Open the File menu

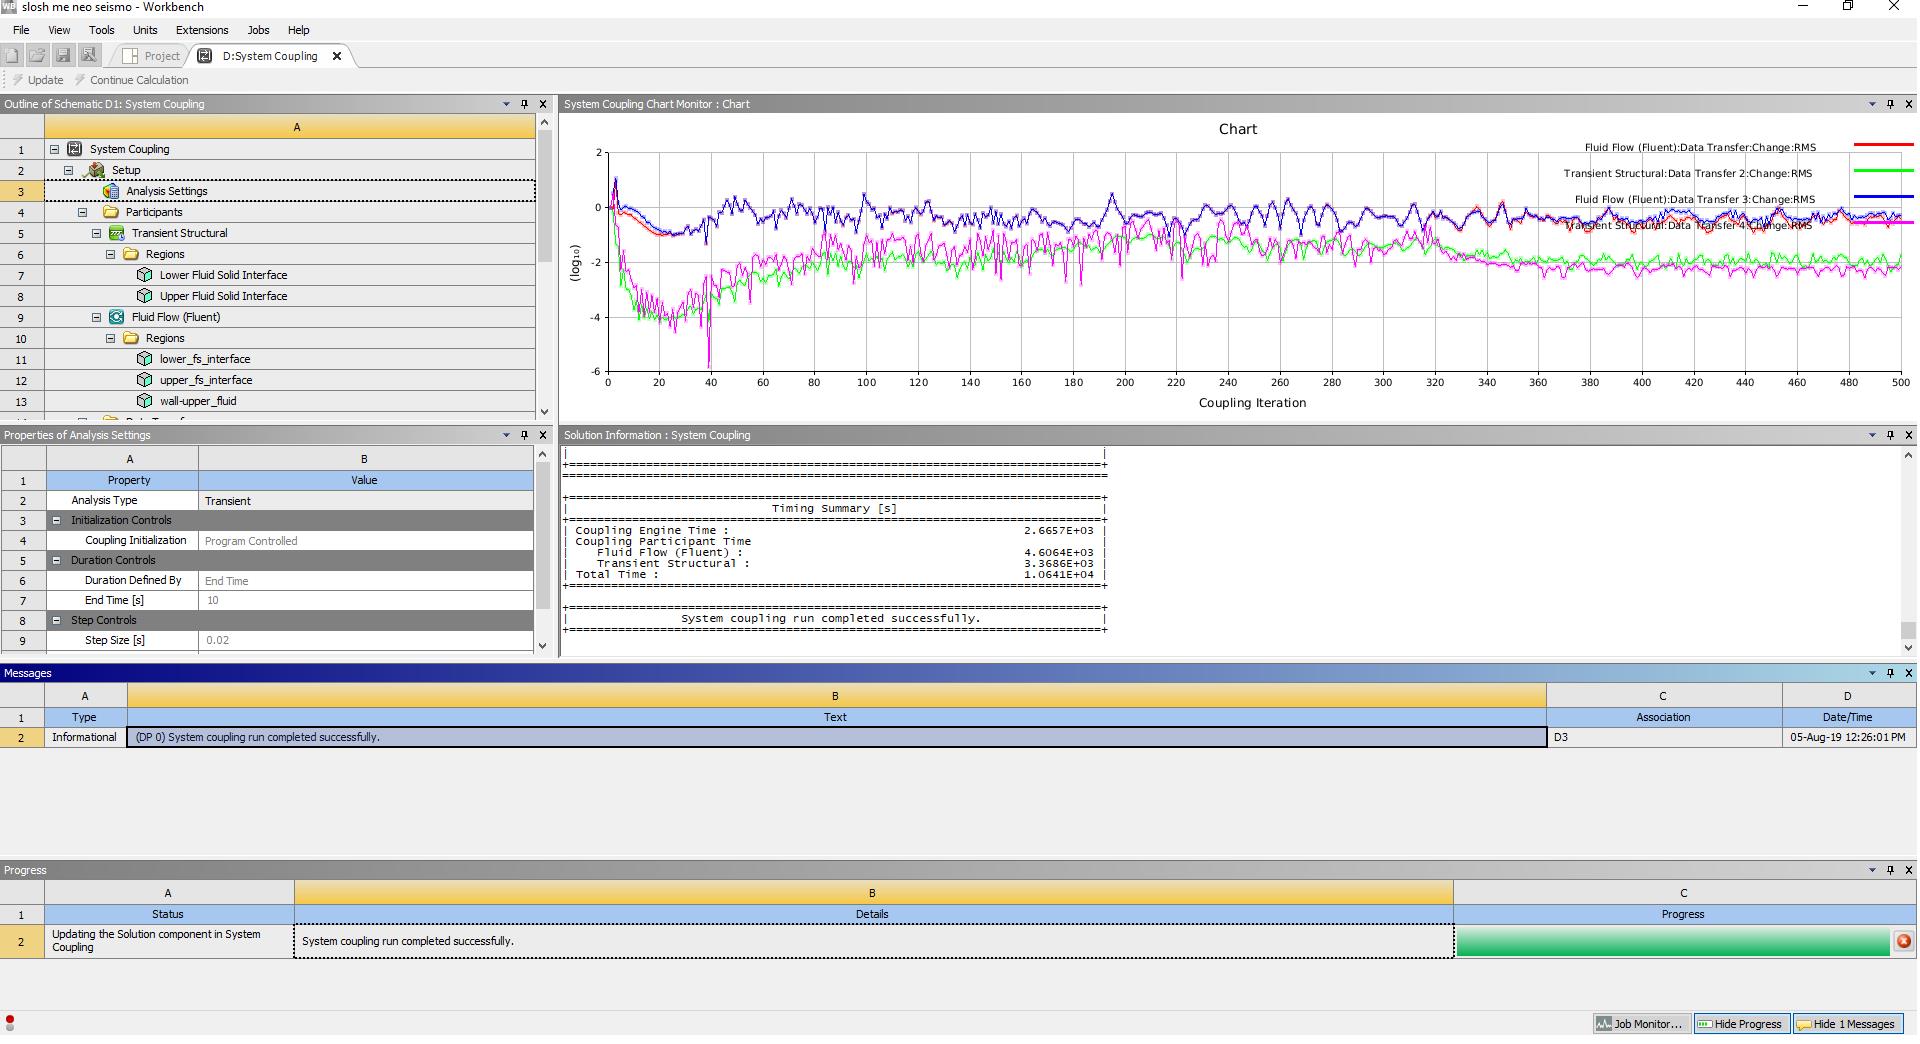pyautogui.click(x=21, y=30)
